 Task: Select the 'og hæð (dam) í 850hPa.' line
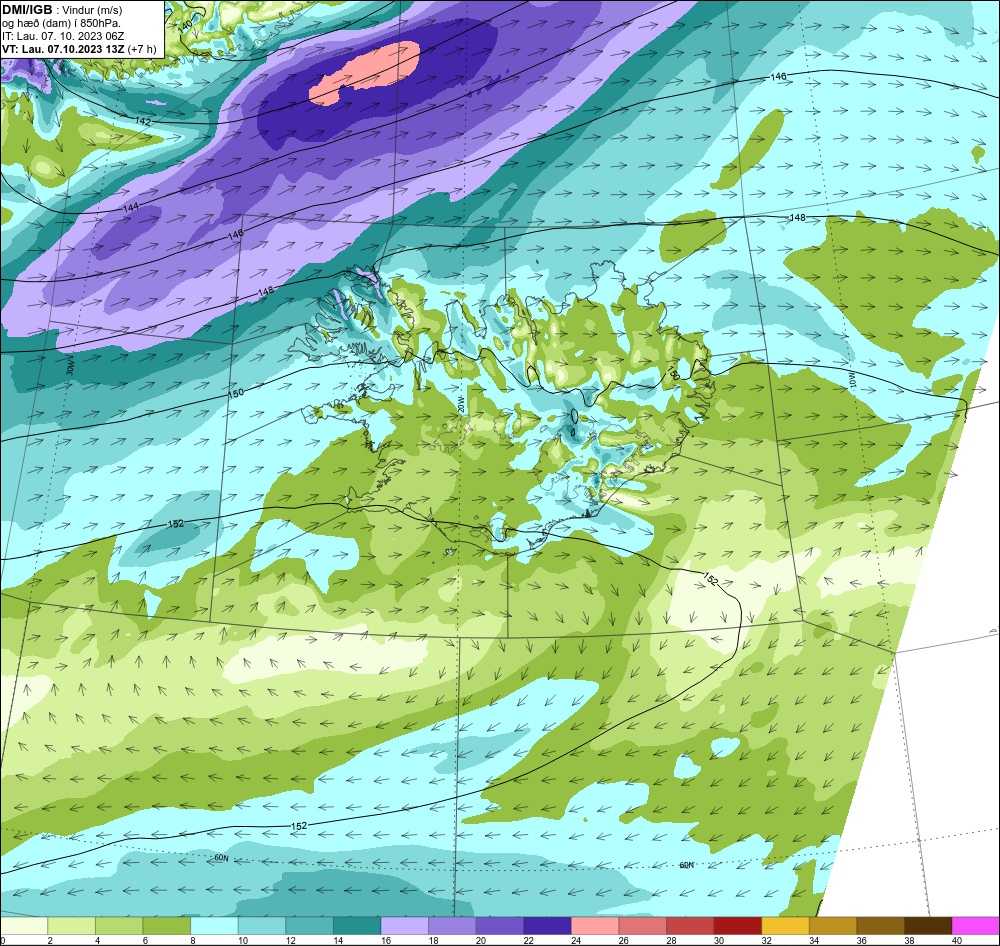61,24
